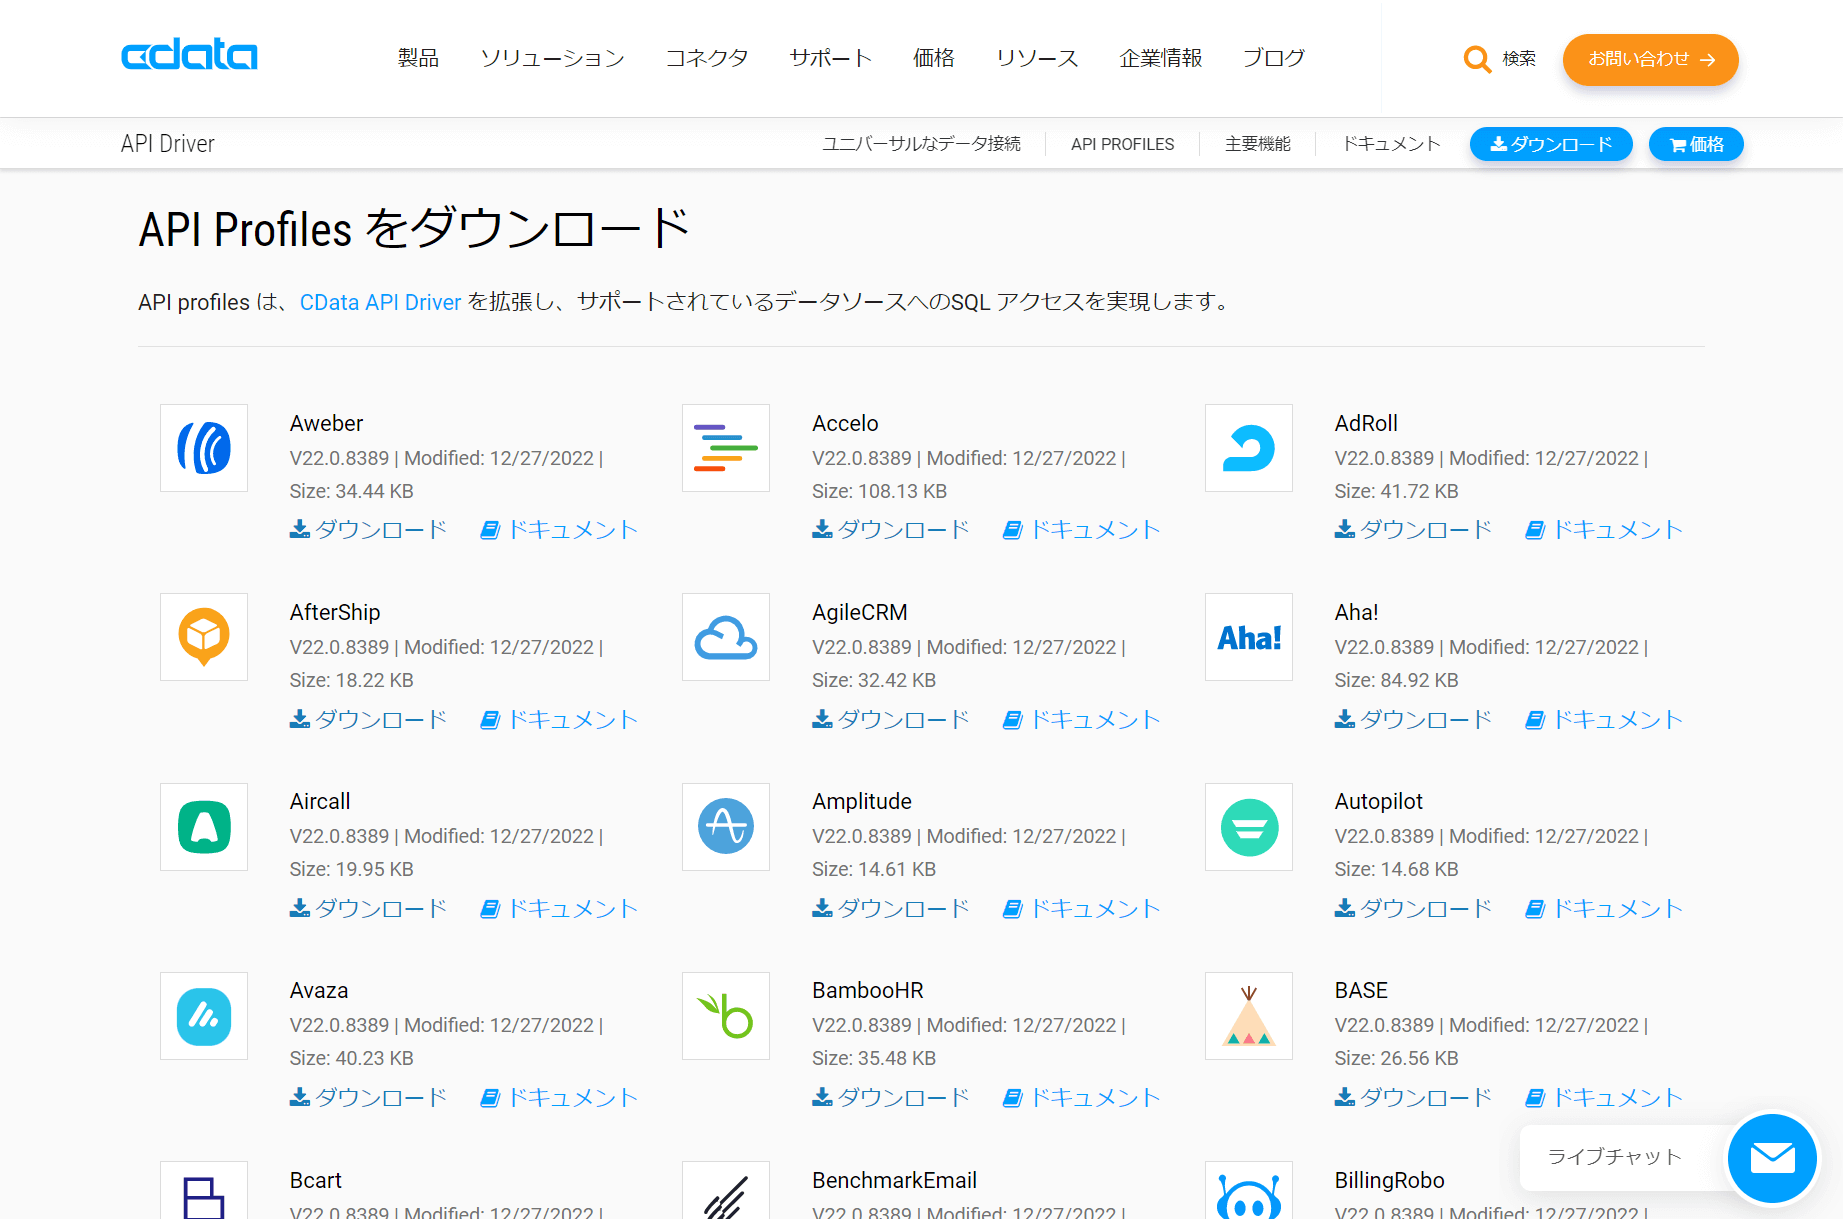Click the BenchmarkEmail logo icon
Image resolution: width=1843 pixels, height=1219 pixels.
(x=726, y=1191)
